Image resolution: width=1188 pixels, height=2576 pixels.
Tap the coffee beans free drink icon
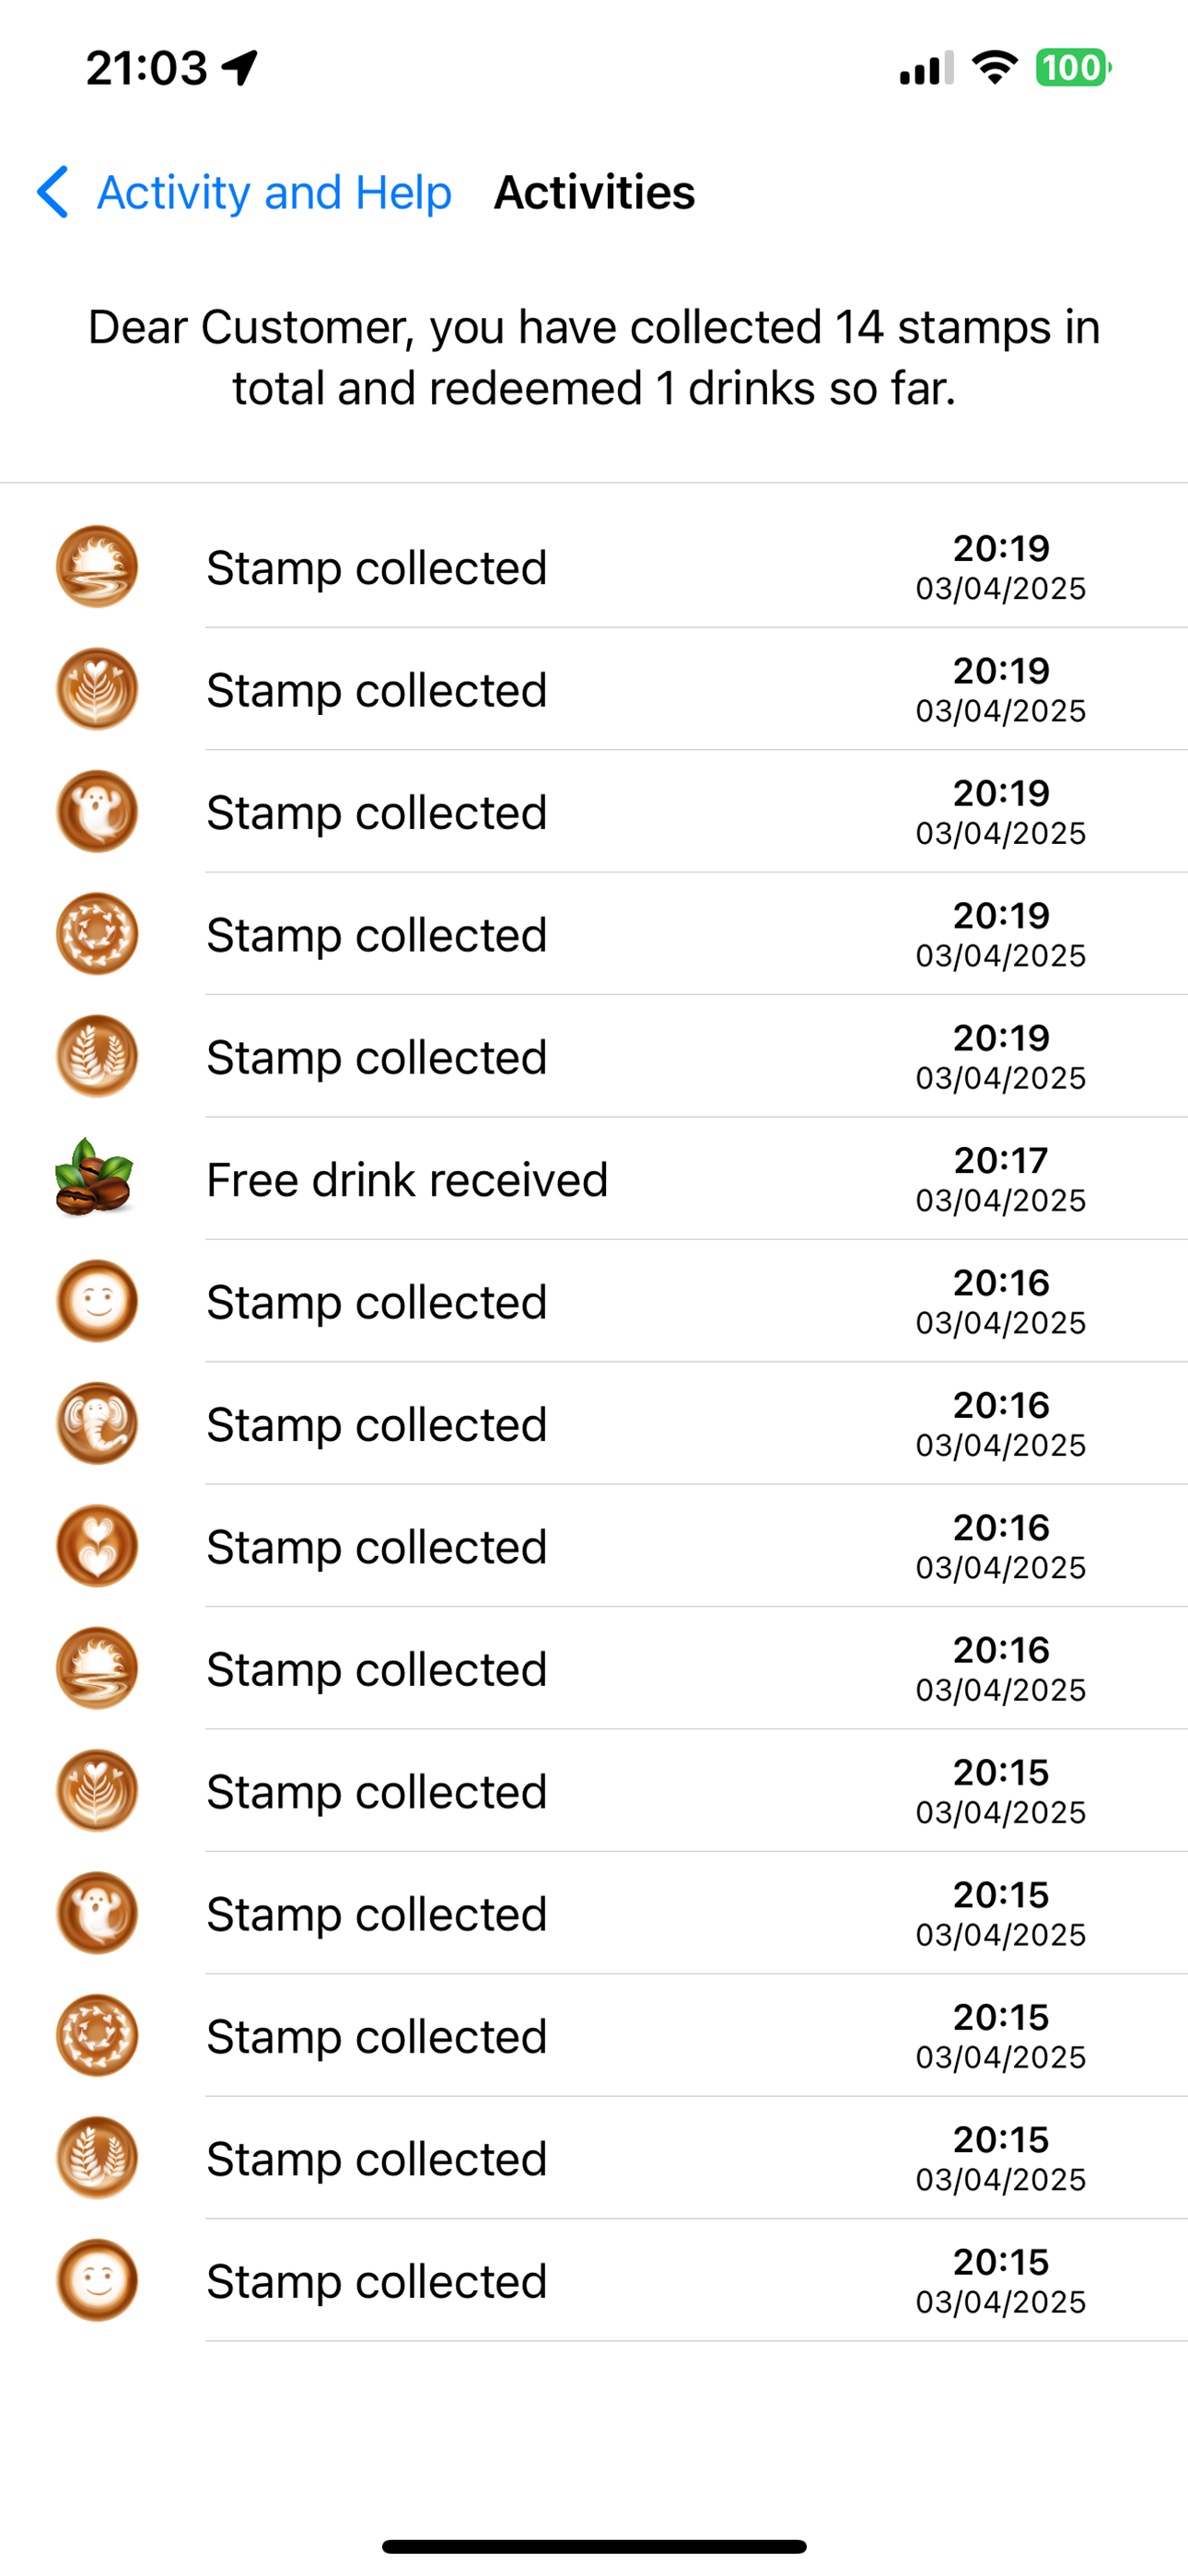click(x=94, y=1178)
